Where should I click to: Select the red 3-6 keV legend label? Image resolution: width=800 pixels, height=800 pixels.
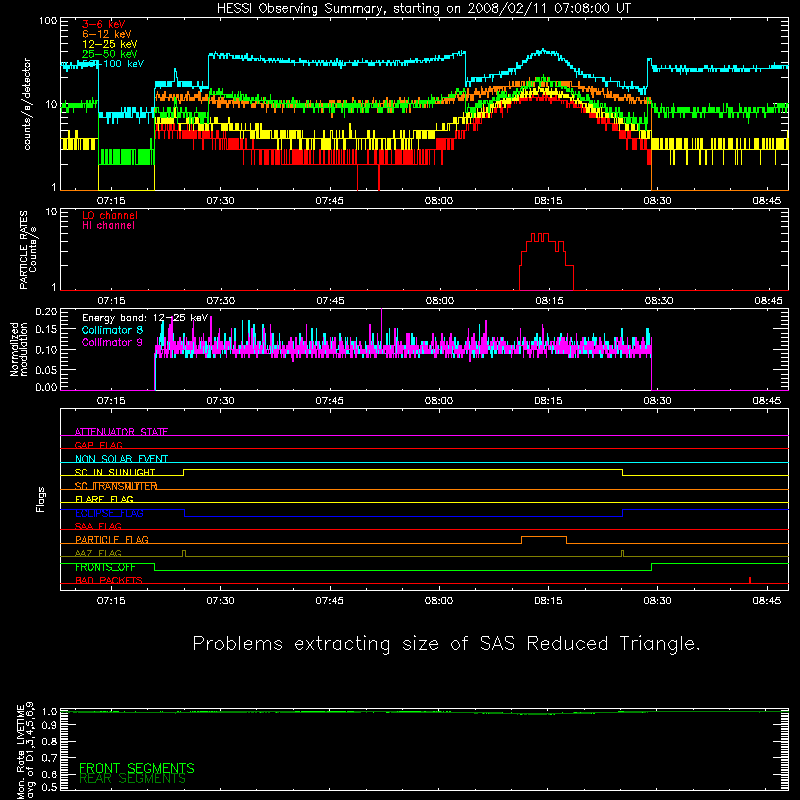103,24
